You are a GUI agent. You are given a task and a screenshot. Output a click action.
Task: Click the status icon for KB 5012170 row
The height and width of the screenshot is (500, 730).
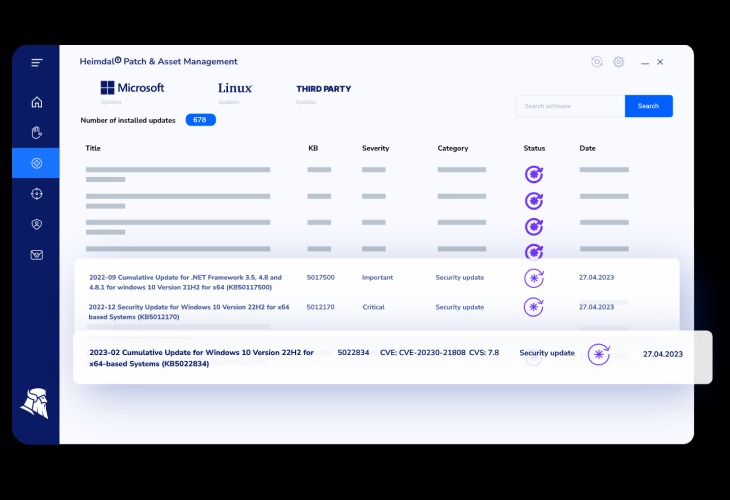tap(534, 307)
